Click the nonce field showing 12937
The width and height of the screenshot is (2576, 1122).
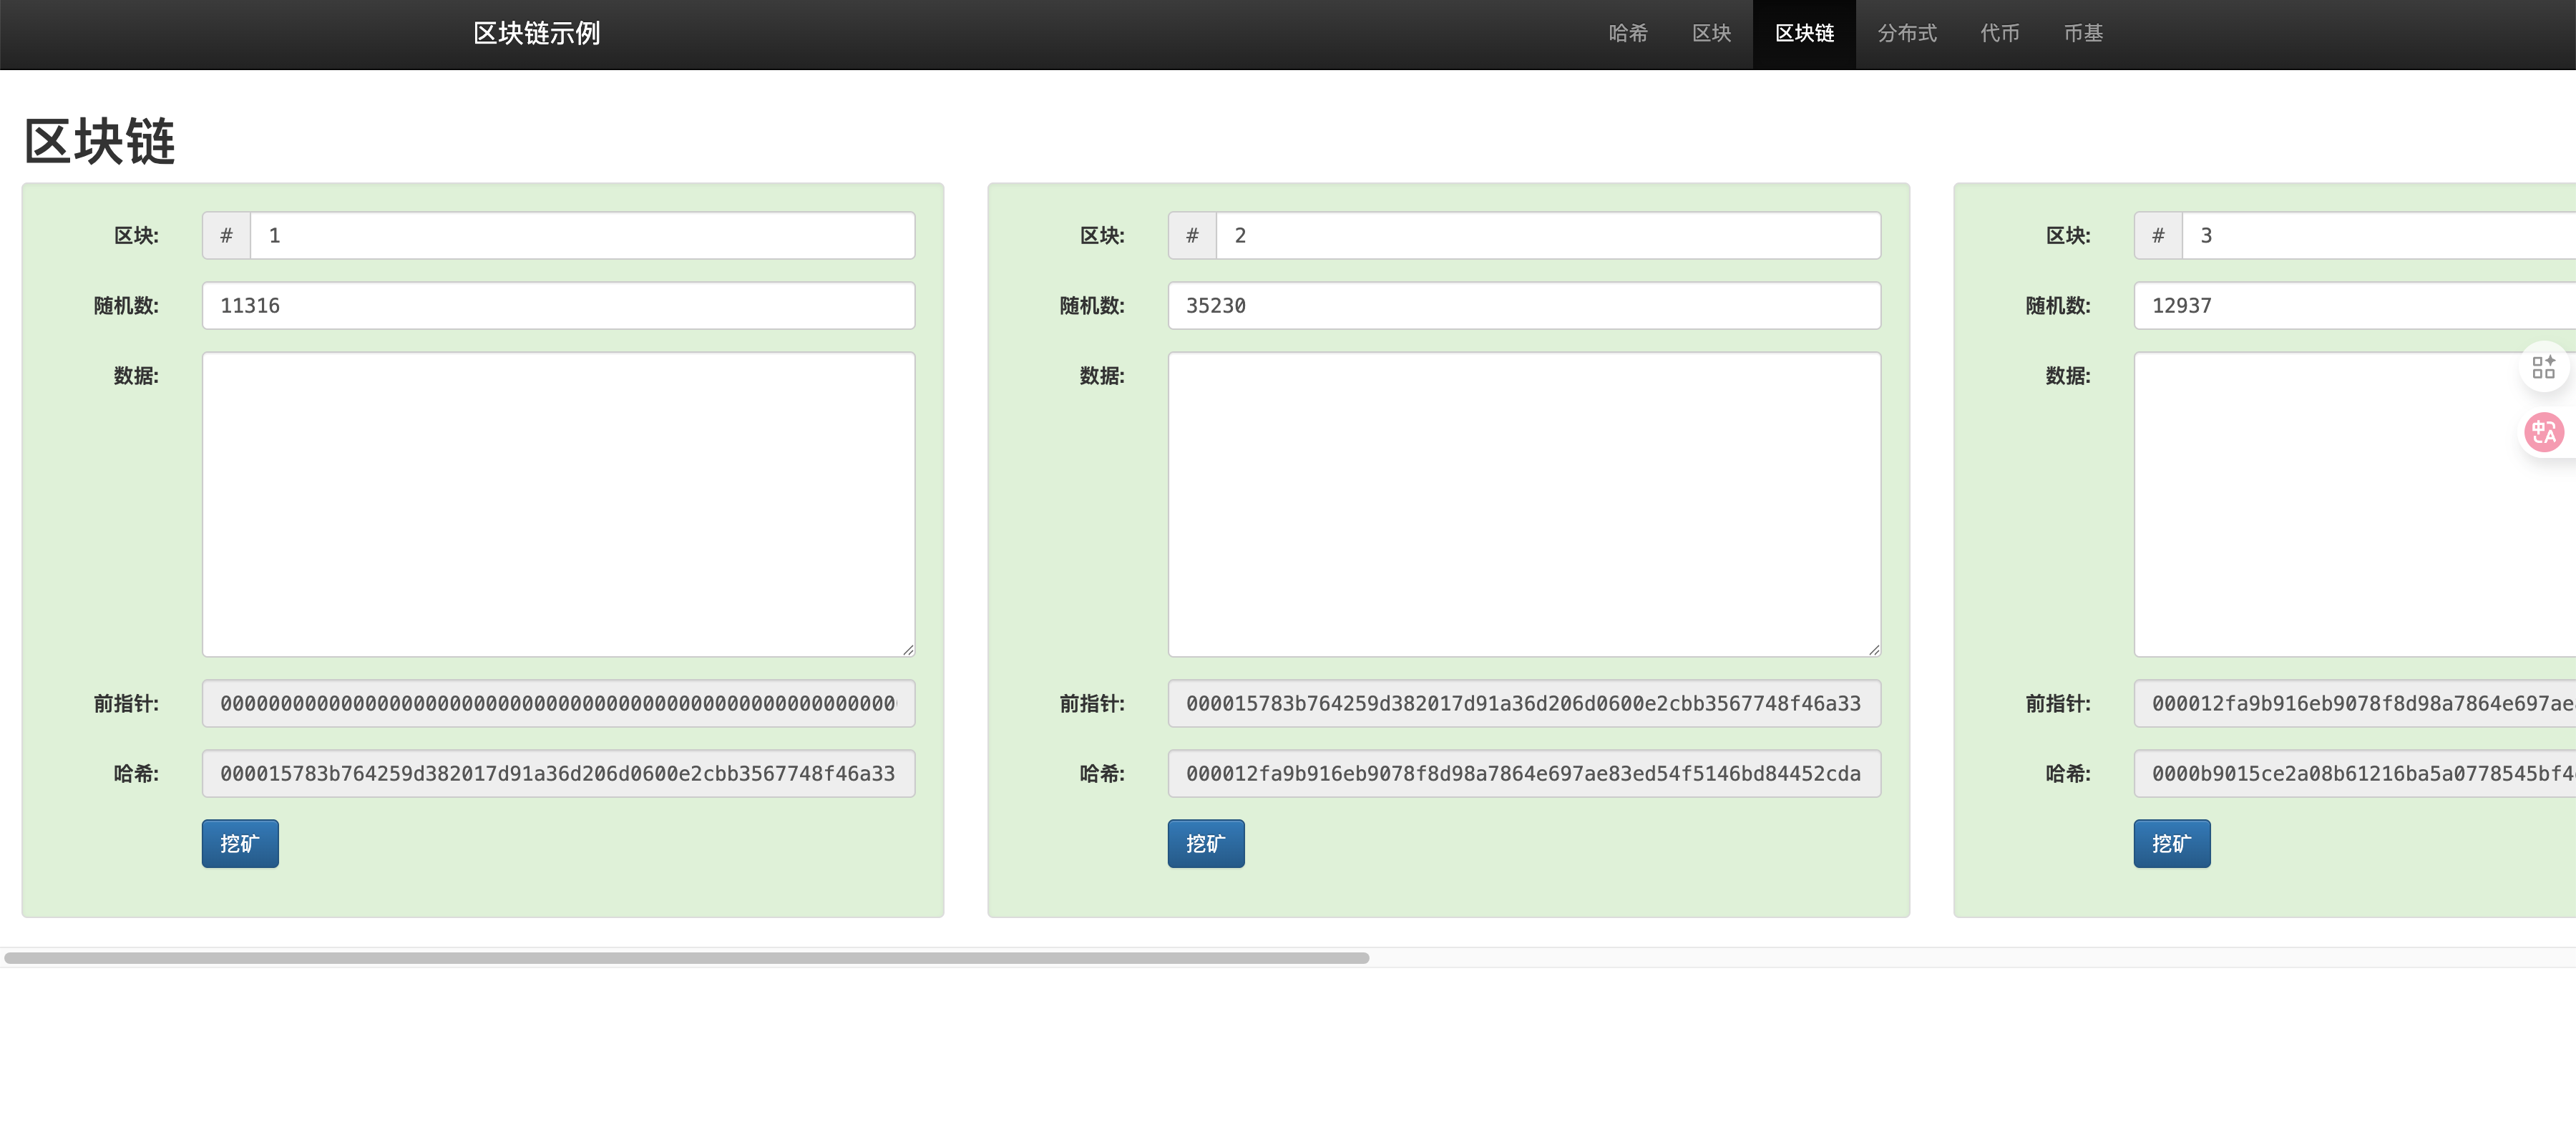click(2350, 305)
